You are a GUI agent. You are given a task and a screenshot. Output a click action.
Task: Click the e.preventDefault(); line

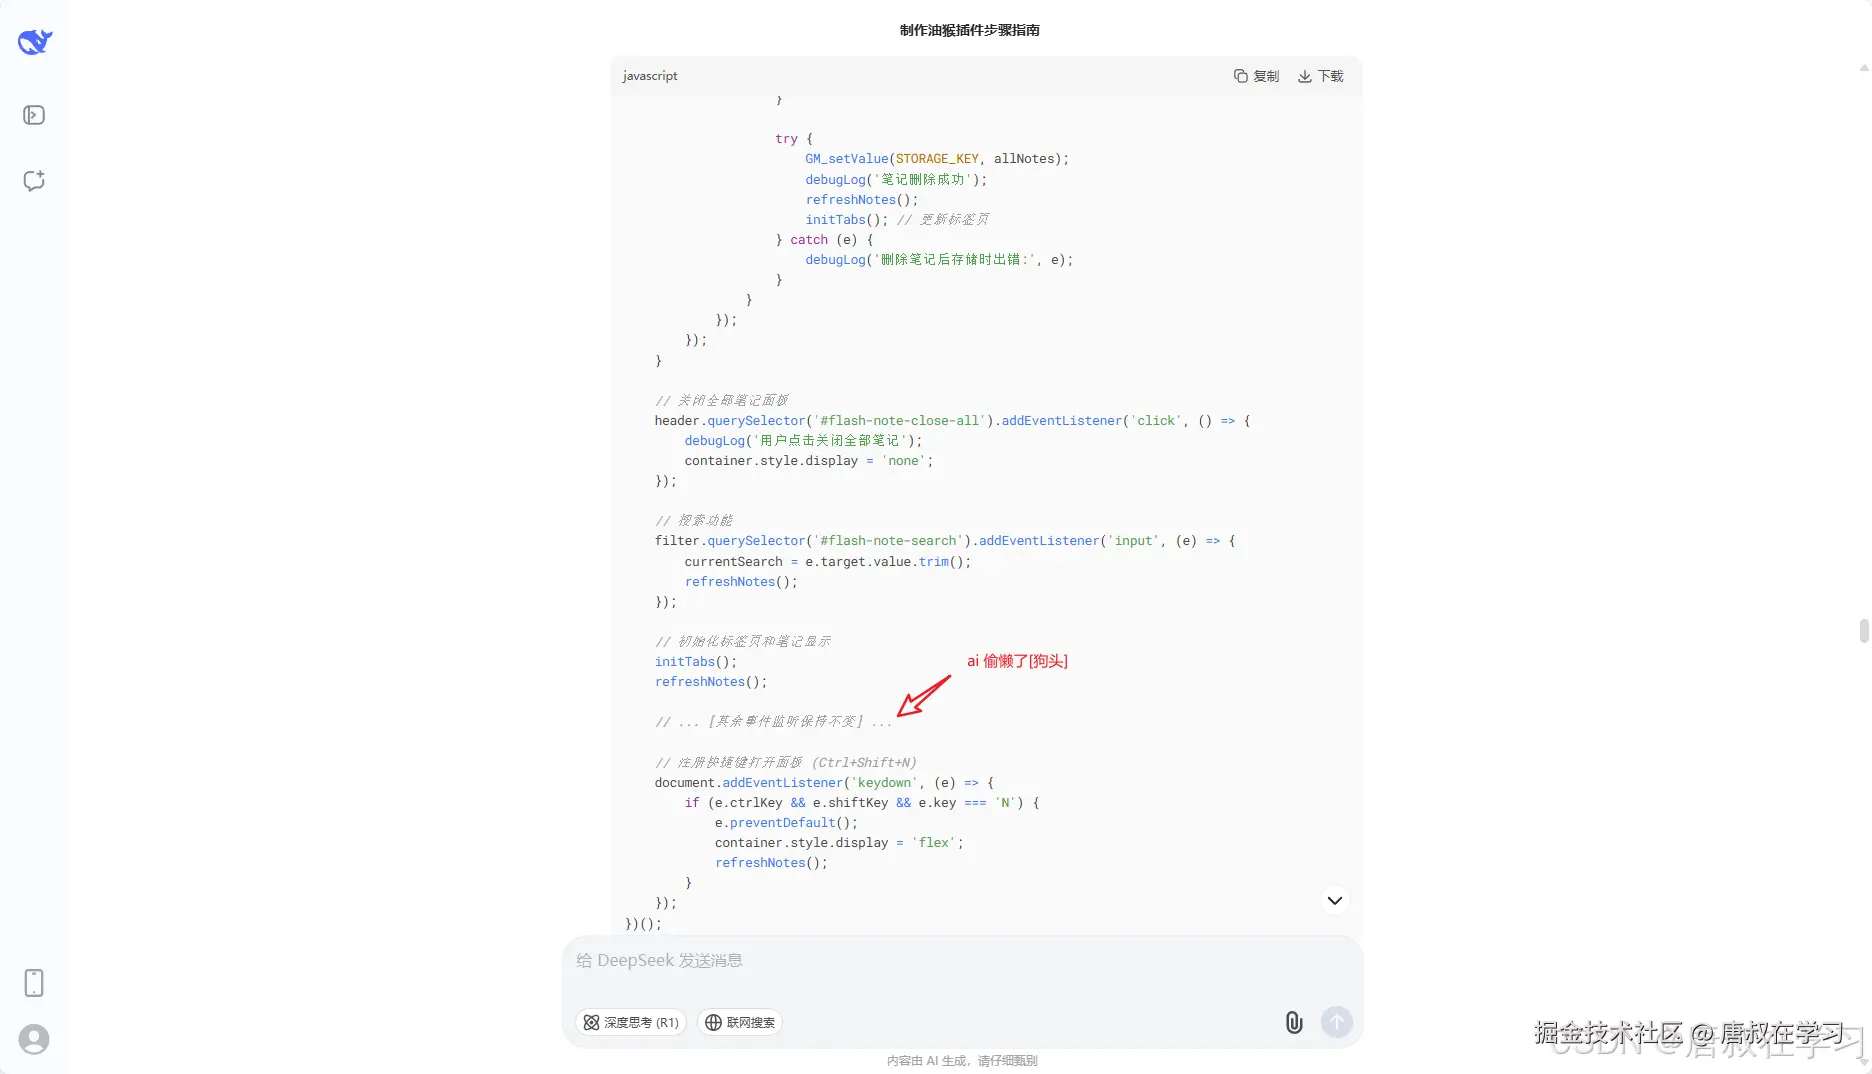pyautogui.click(x=786, y=823)
